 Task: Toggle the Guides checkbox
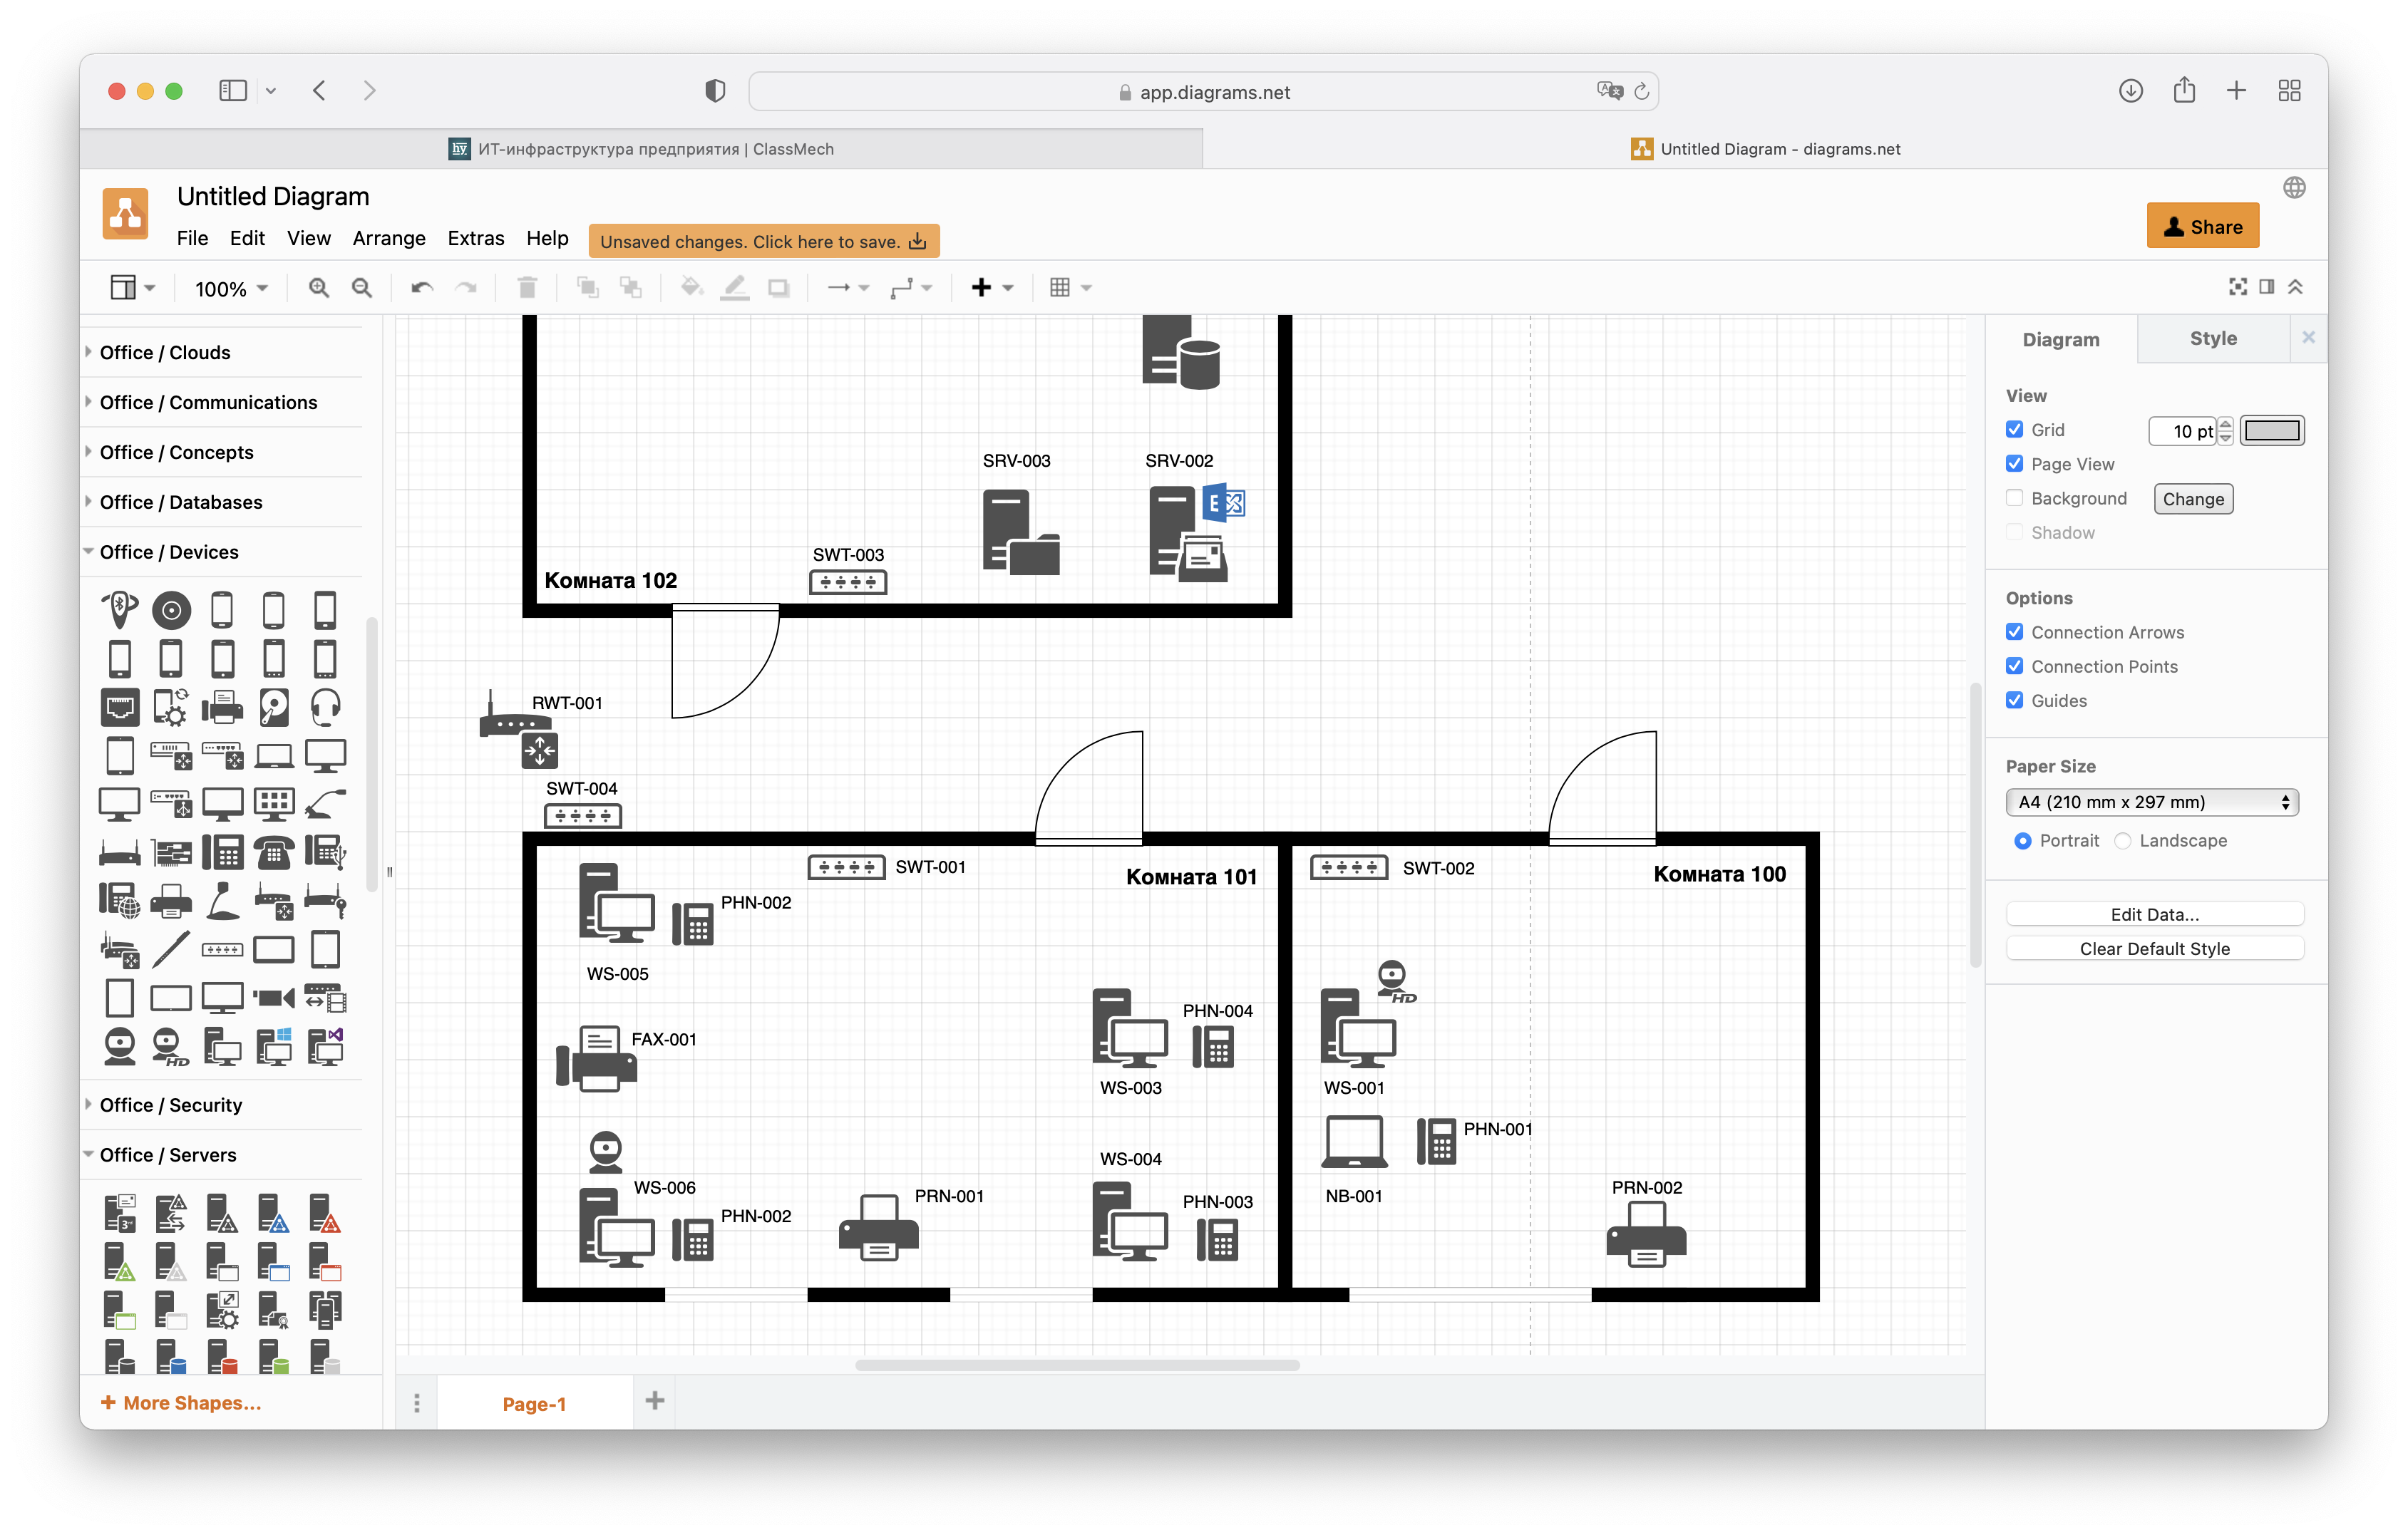(2015, 700)
